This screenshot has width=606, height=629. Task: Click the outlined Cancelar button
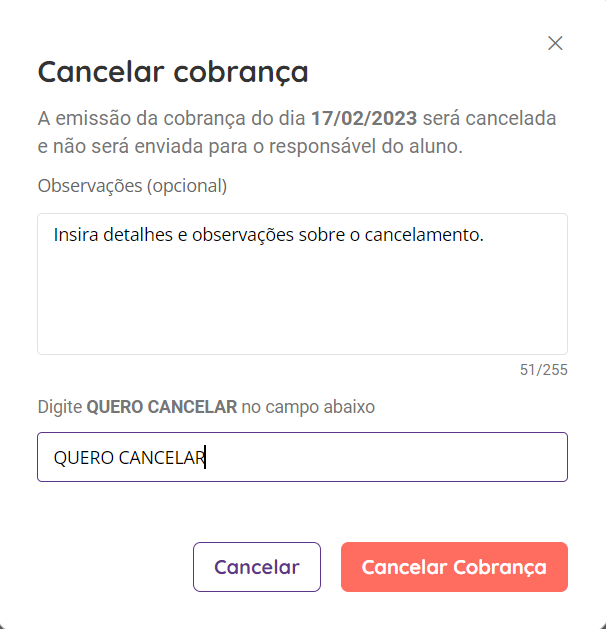[257, 567]
